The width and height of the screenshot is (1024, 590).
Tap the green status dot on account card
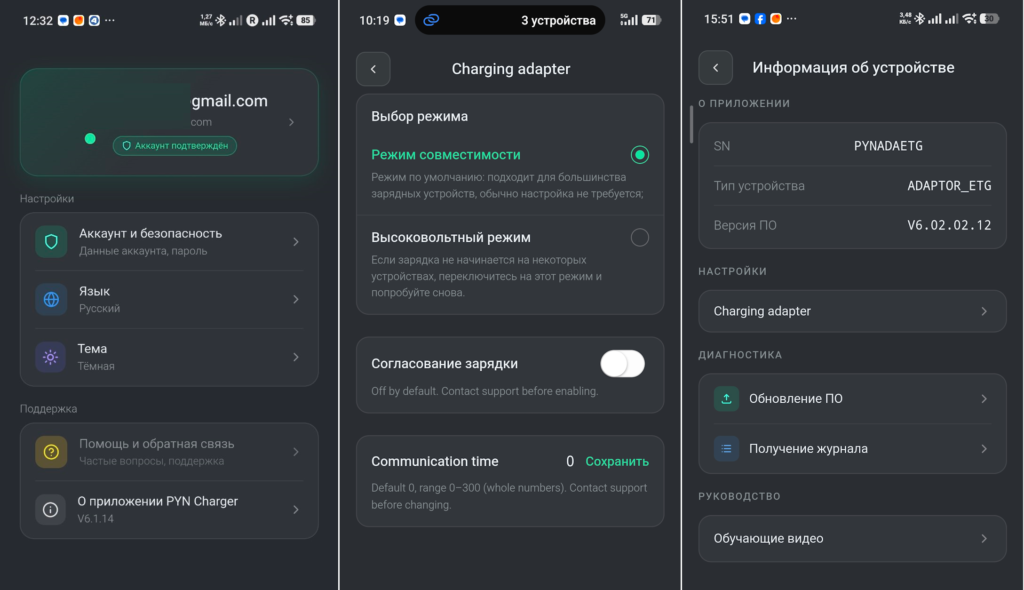tap(90, 139)
